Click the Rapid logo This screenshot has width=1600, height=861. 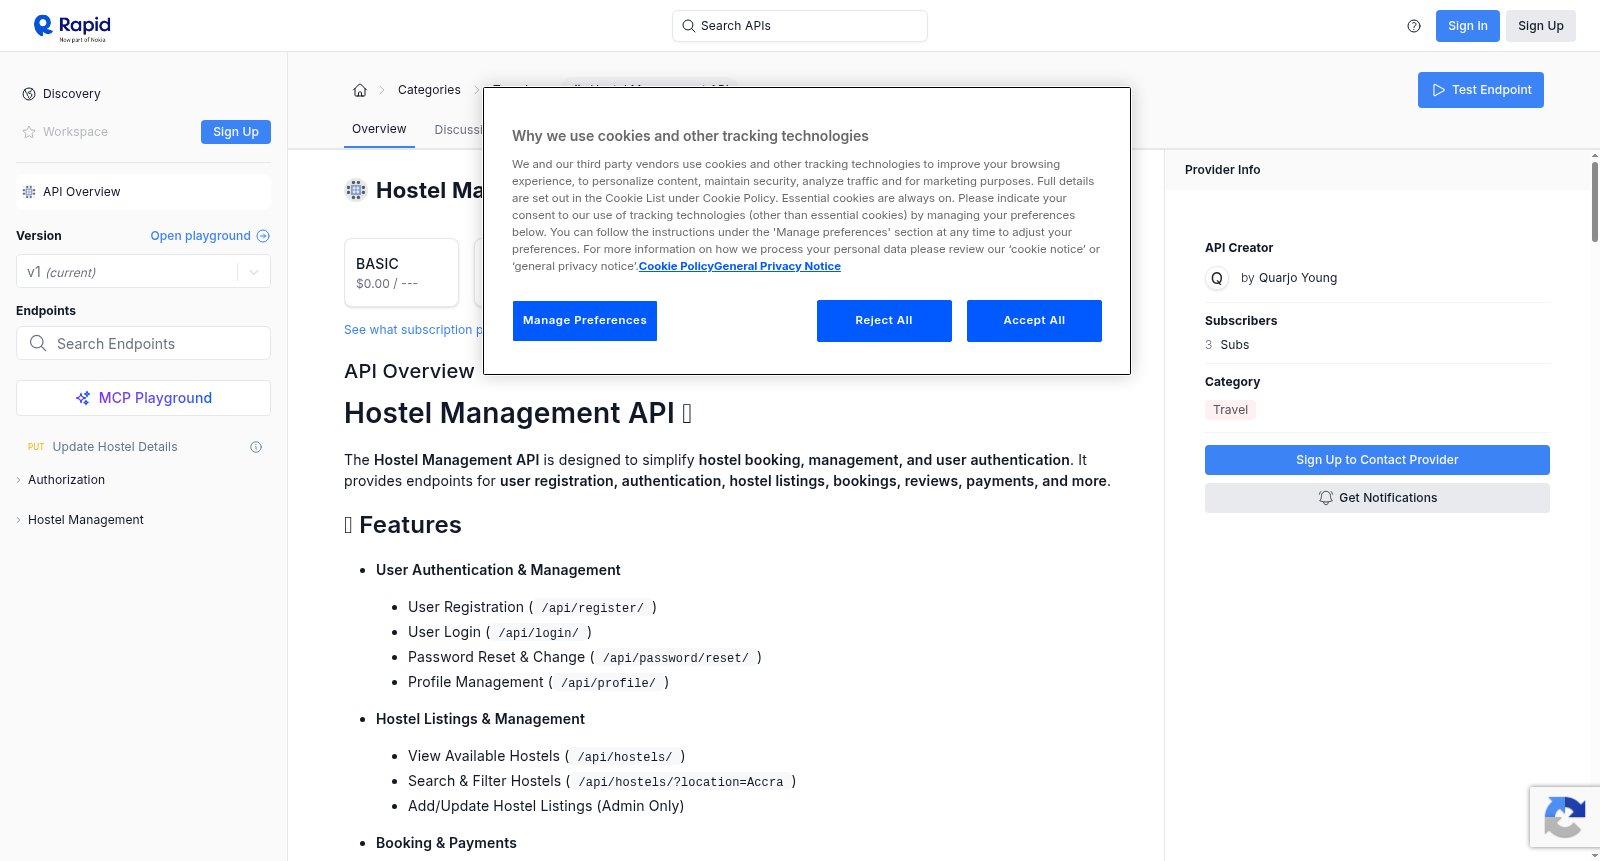(x=72, y=27)
